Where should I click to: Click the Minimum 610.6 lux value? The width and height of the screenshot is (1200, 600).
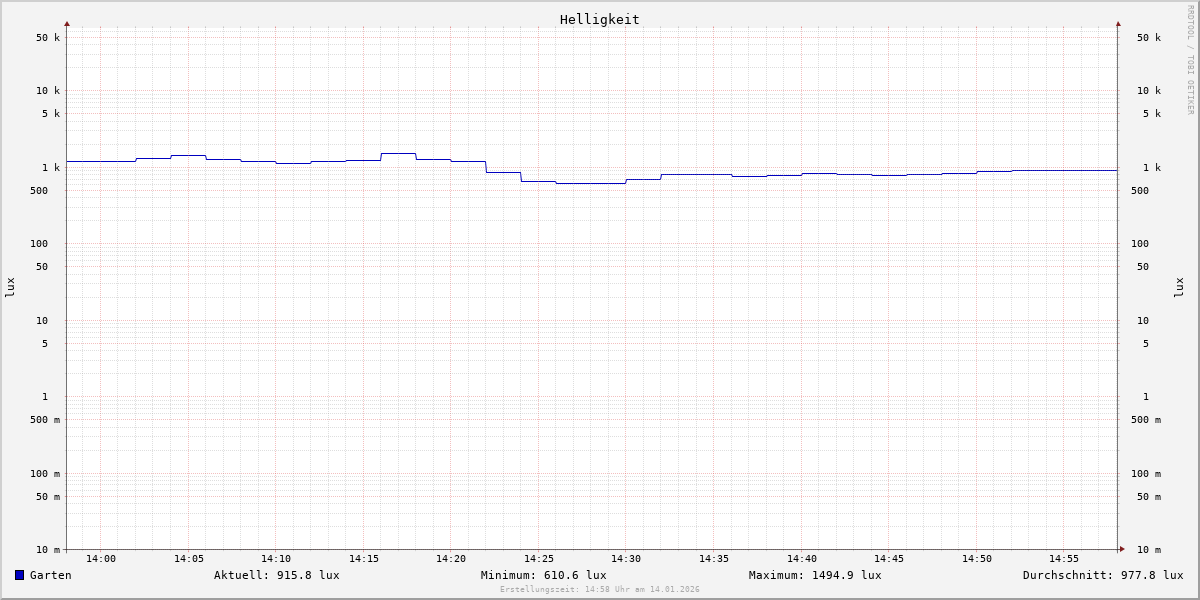(543, 575)
